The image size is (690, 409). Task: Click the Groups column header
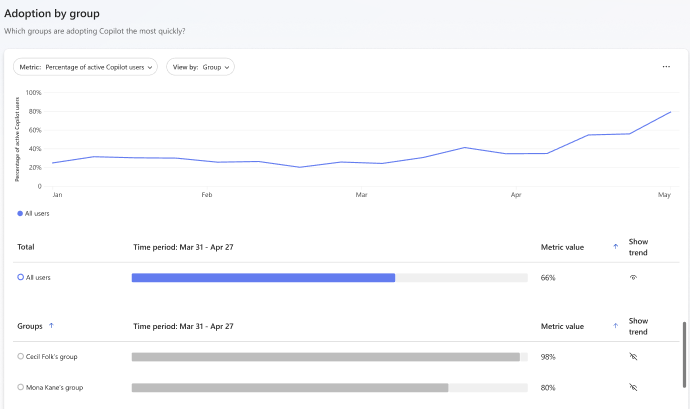click(30, 326)
